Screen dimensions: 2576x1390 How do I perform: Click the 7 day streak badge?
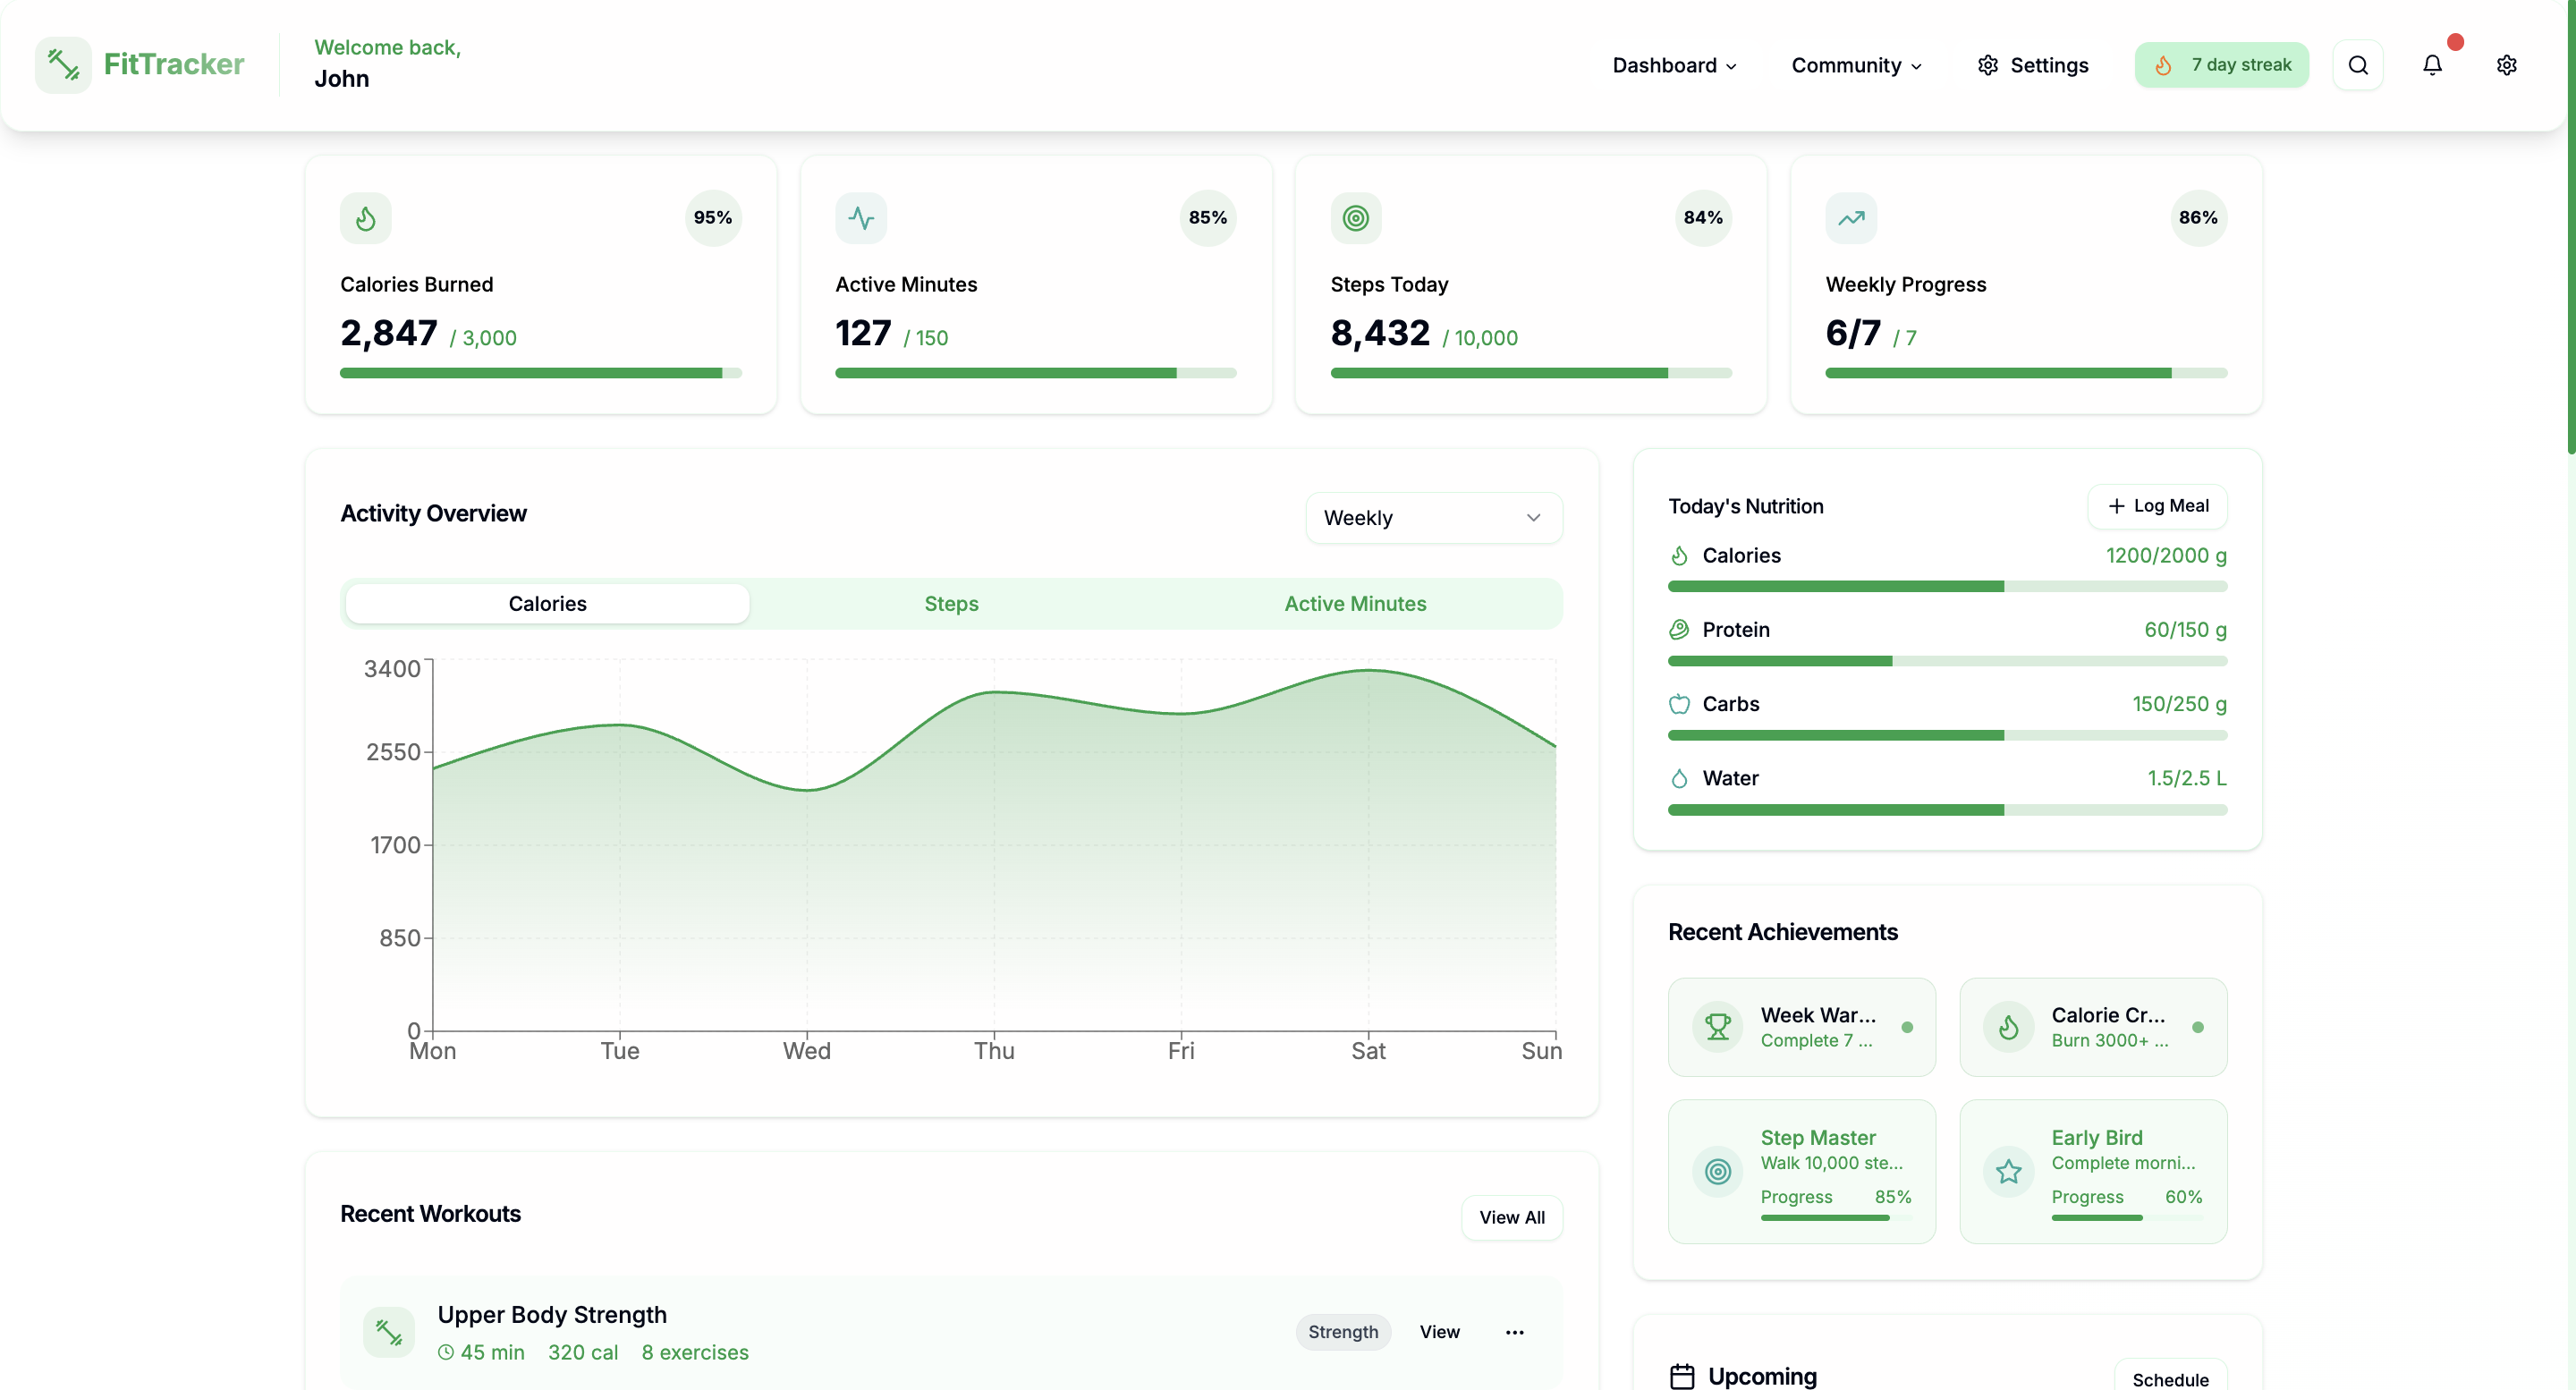[2221, 65]
